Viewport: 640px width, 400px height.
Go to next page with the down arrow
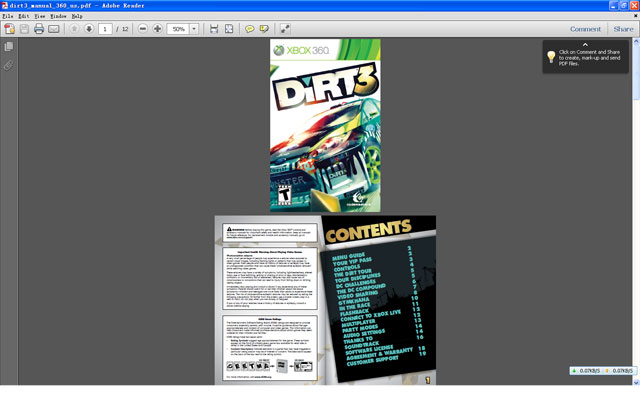pos(89,29)
